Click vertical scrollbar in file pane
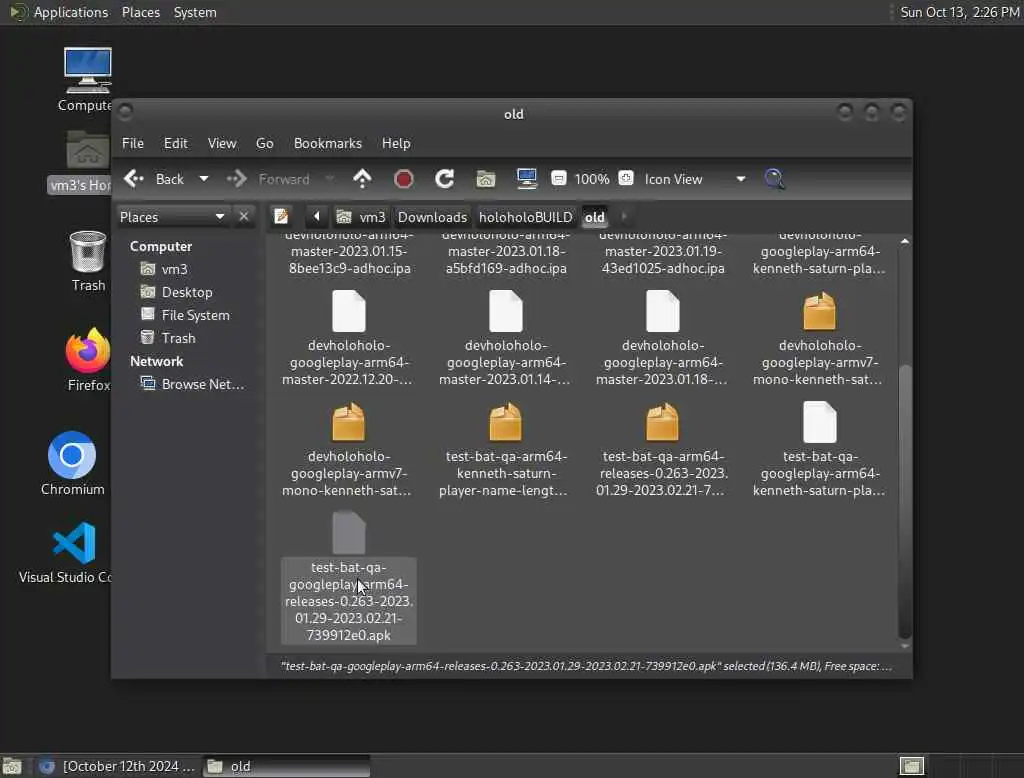The width and height of the screenshot is (1024, 778). 904,500
